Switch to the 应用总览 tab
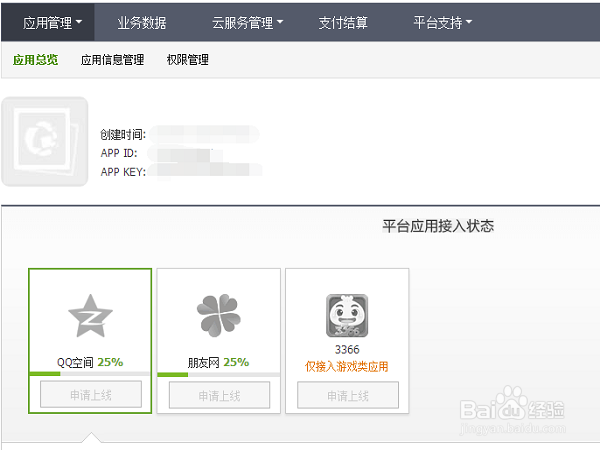600x450 pixels. 35,60
